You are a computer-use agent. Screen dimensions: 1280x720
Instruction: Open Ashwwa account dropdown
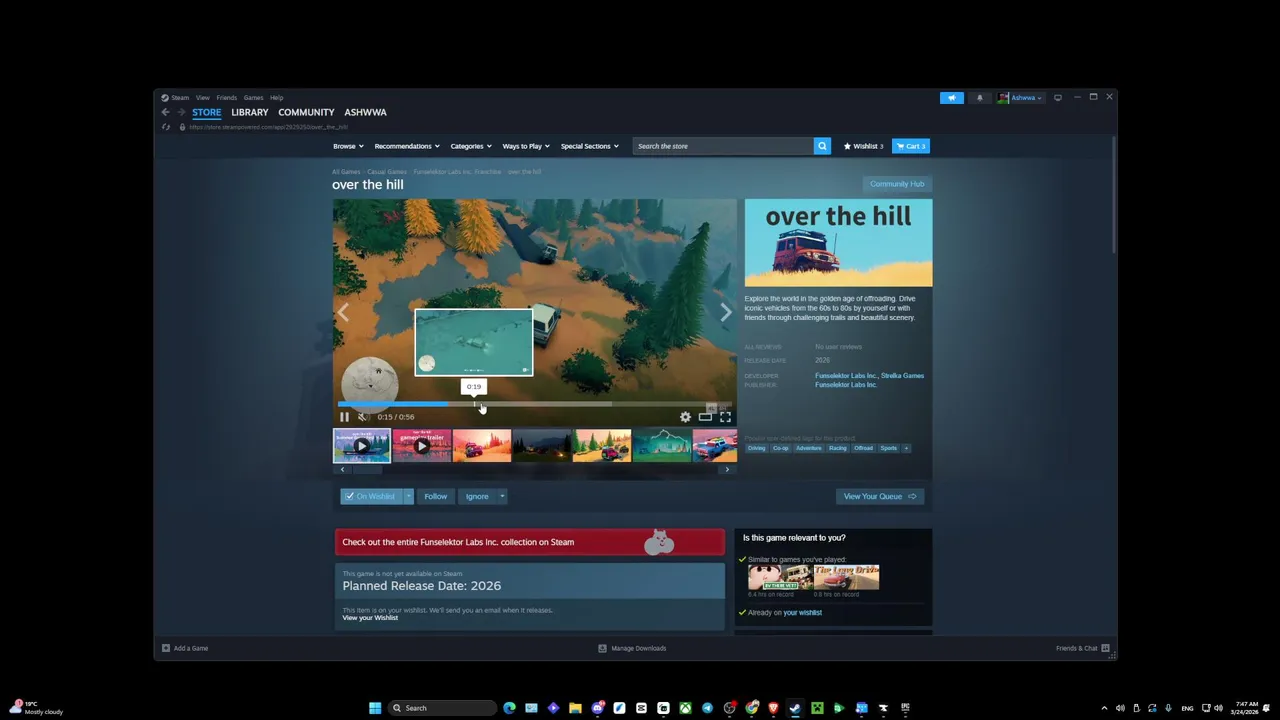tap(1020, 97)
